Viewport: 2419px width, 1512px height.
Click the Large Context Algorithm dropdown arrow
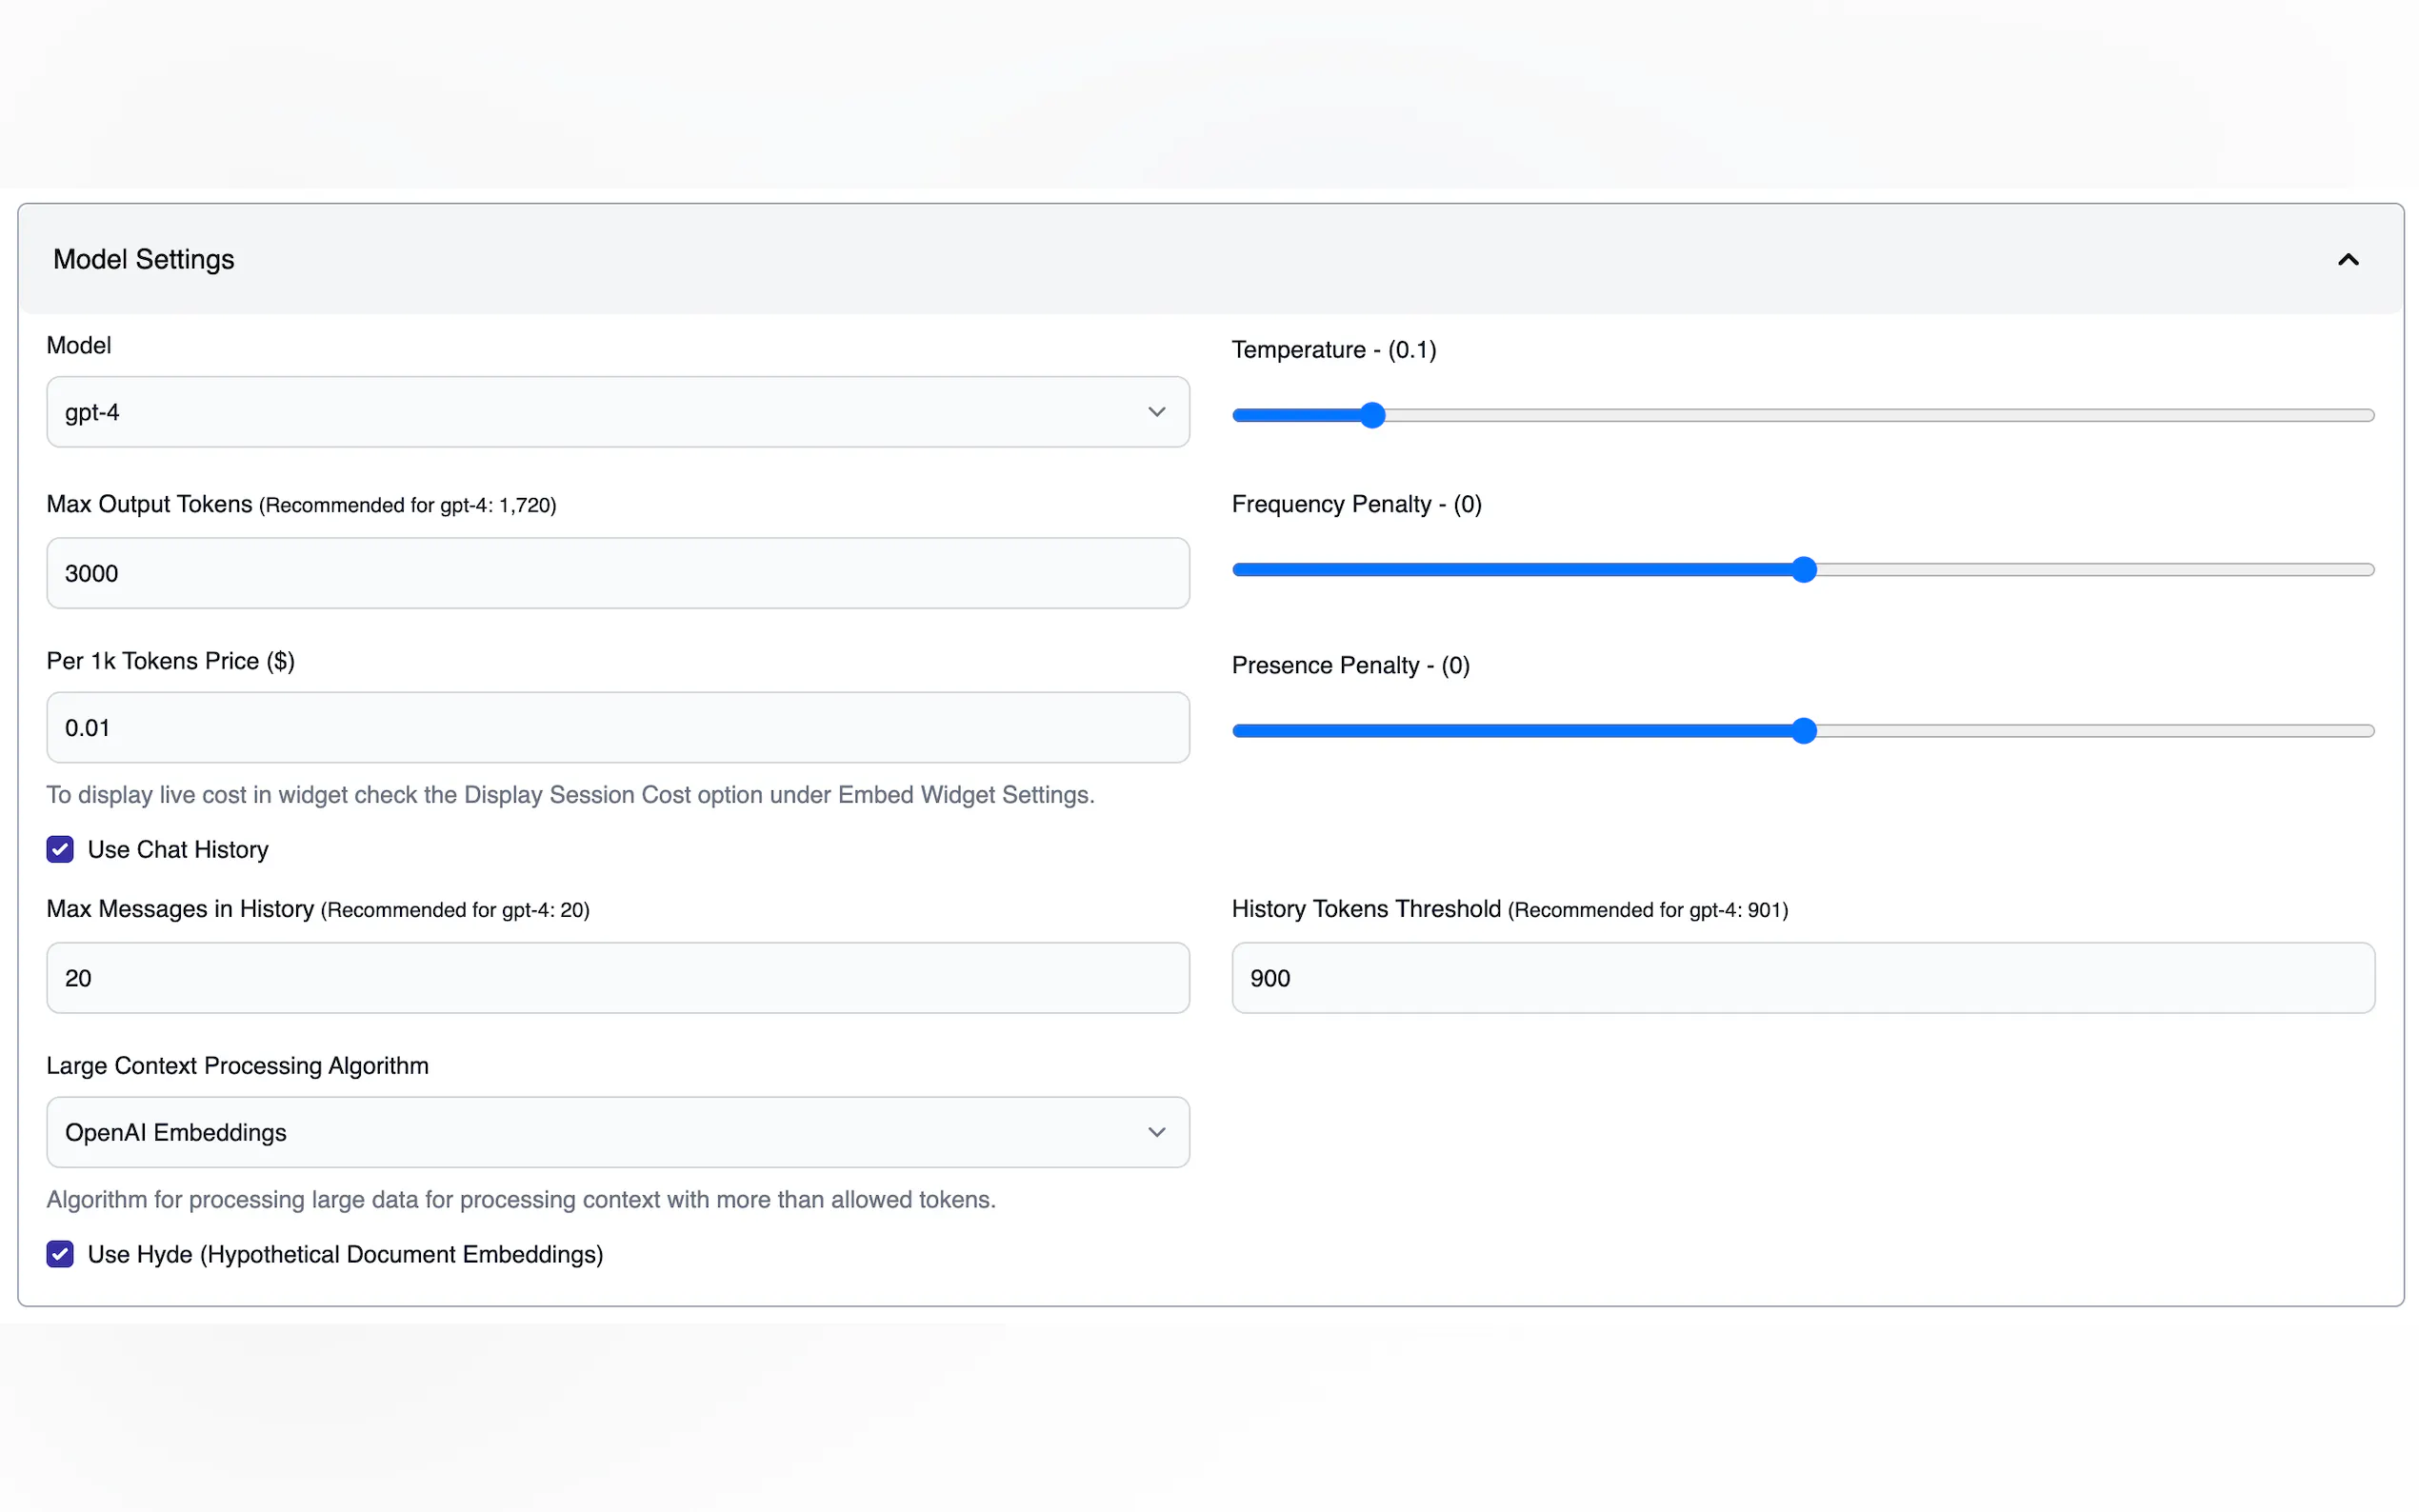pyautogui.click(x=1156, y=1132)
